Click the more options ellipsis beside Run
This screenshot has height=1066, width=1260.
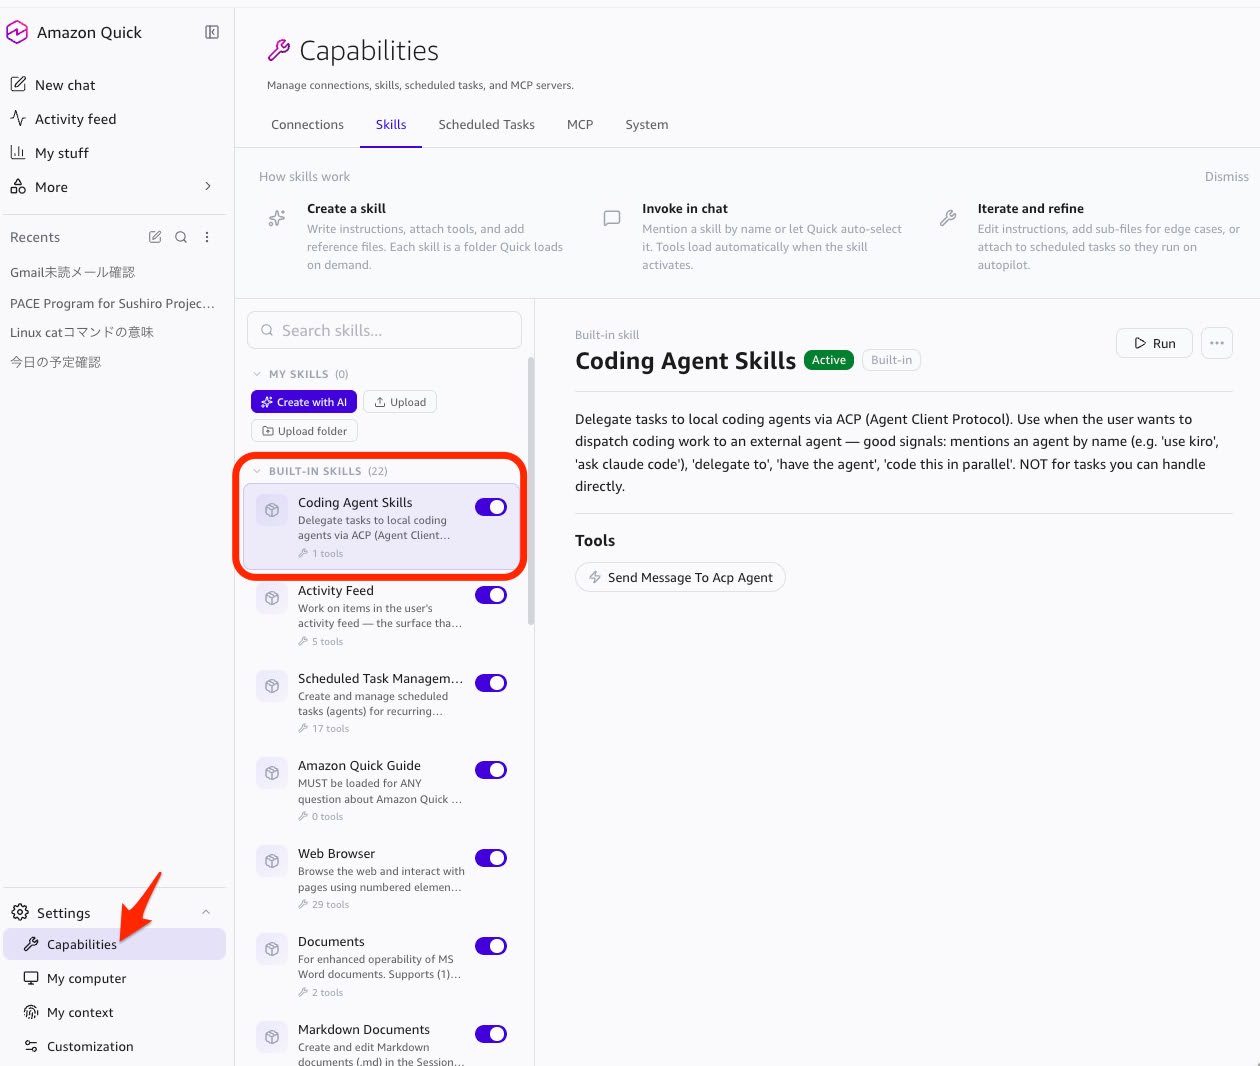(x=1216, y=343)
